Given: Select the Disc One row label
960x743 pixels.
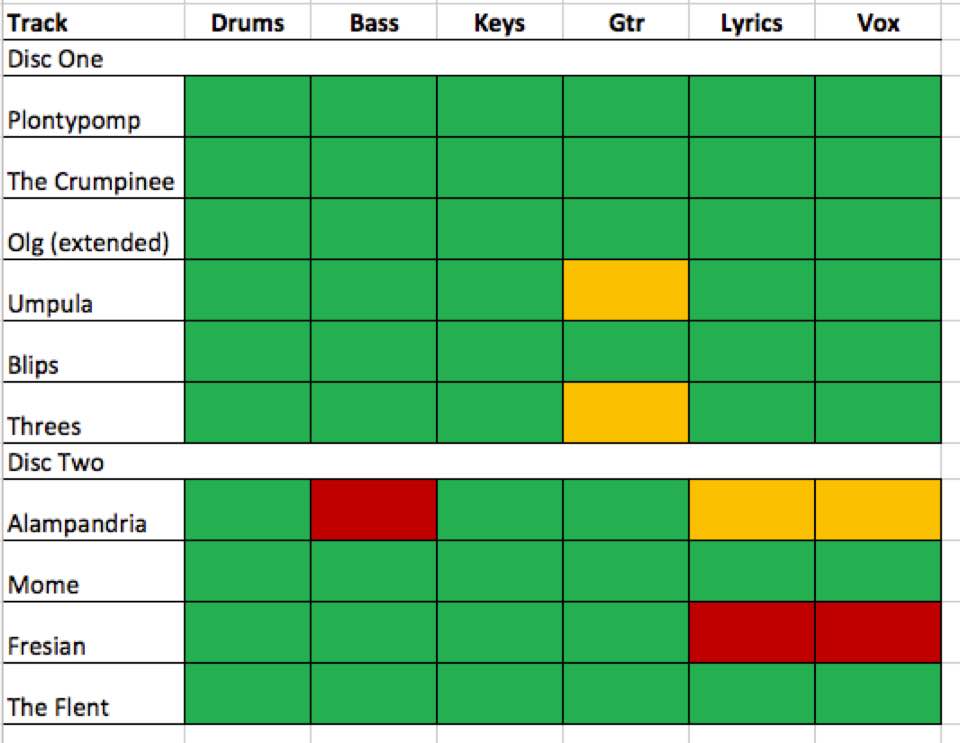Looking at the screenshot, I should (x=94, y=58).
